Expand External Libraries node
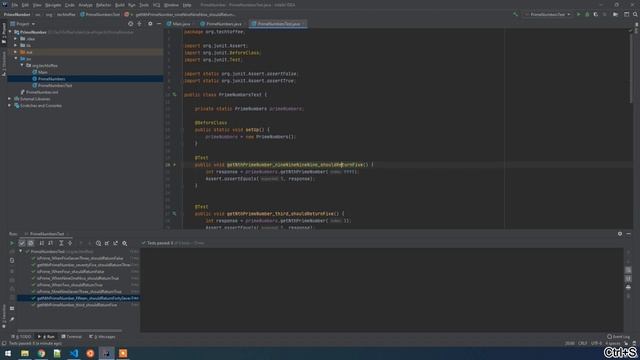The height and width of the screenshot is (360, 640). coord(10,99)
